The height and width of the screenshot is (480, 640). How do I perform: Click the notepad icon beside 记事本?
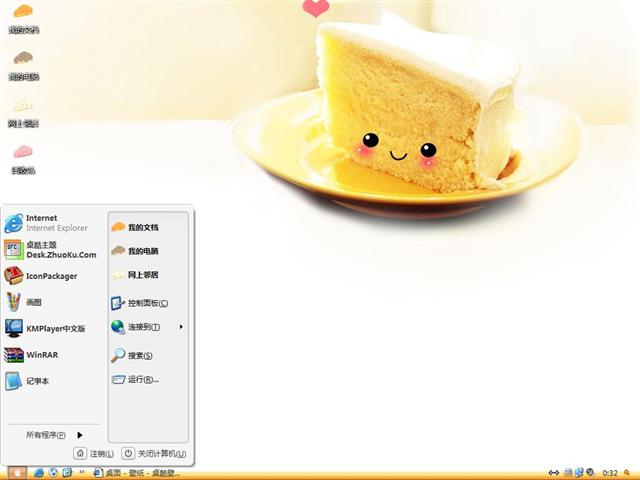click(13, 381)
